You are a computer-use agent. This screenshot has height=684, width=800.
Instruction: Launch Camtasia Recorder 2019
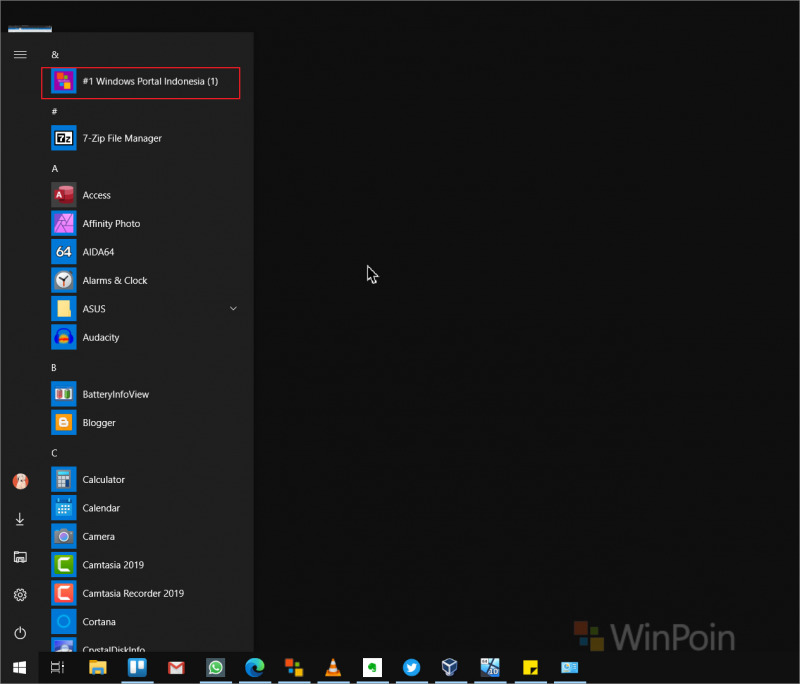point(144,594)
